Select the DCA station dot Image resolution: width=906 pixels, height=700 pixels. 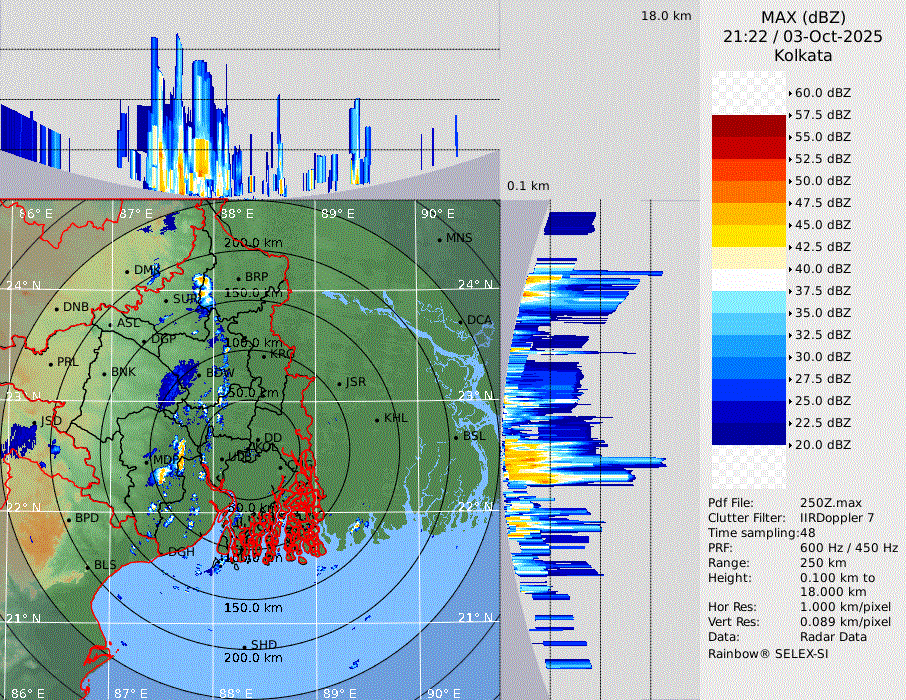click(461, 321)
